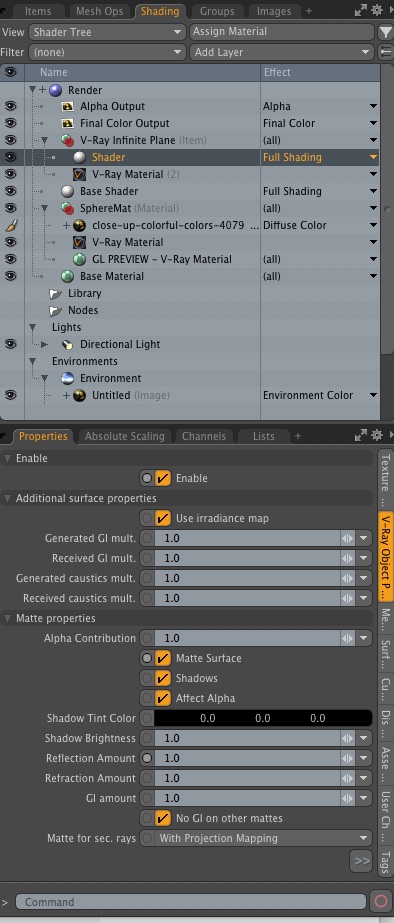The image size is (394, 923).
Task: Toggle the Matte Surface checkbox
Action: 163,658
